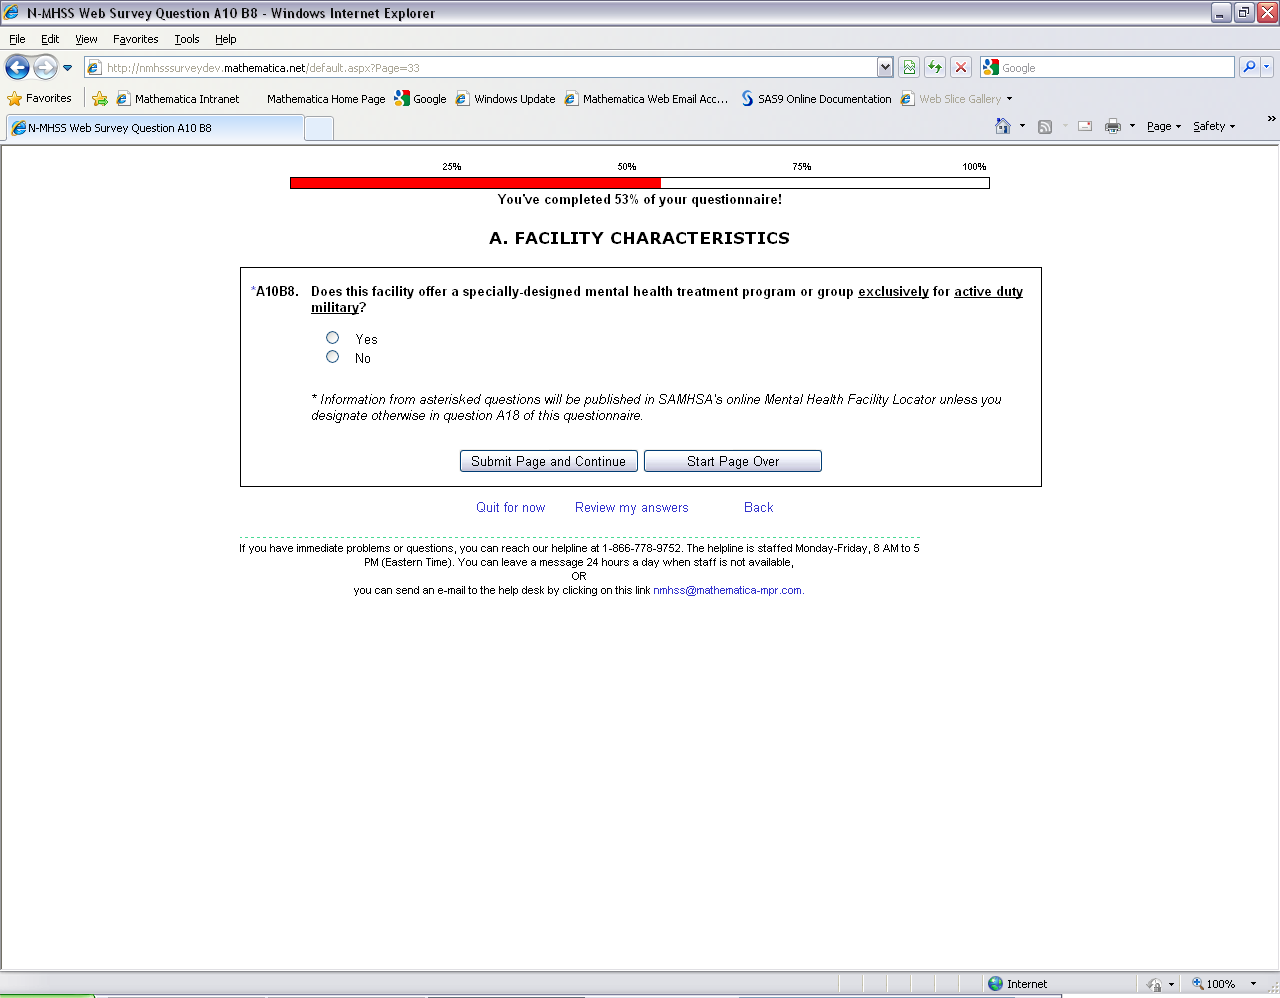Open a new blank tab
This screenshot has width=1280, height=998.
click(x=319, y=128)
